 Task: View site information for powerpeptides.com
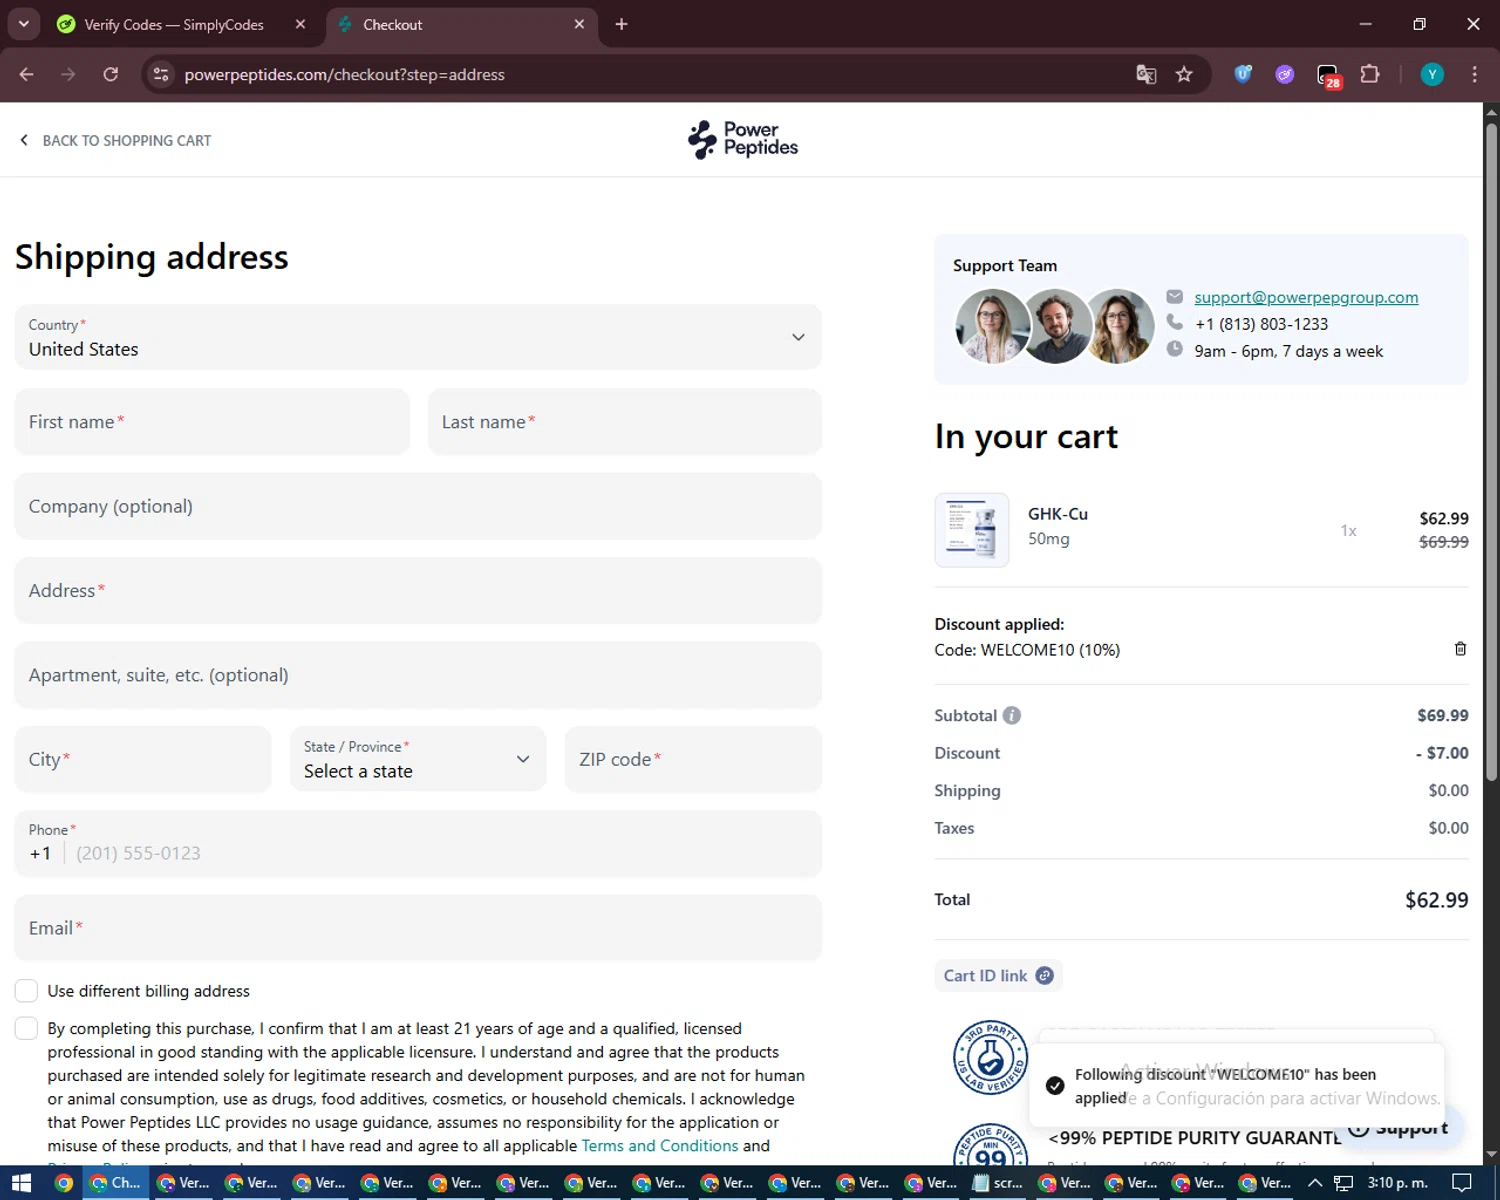pyautogui.click(x=161, y=74)
